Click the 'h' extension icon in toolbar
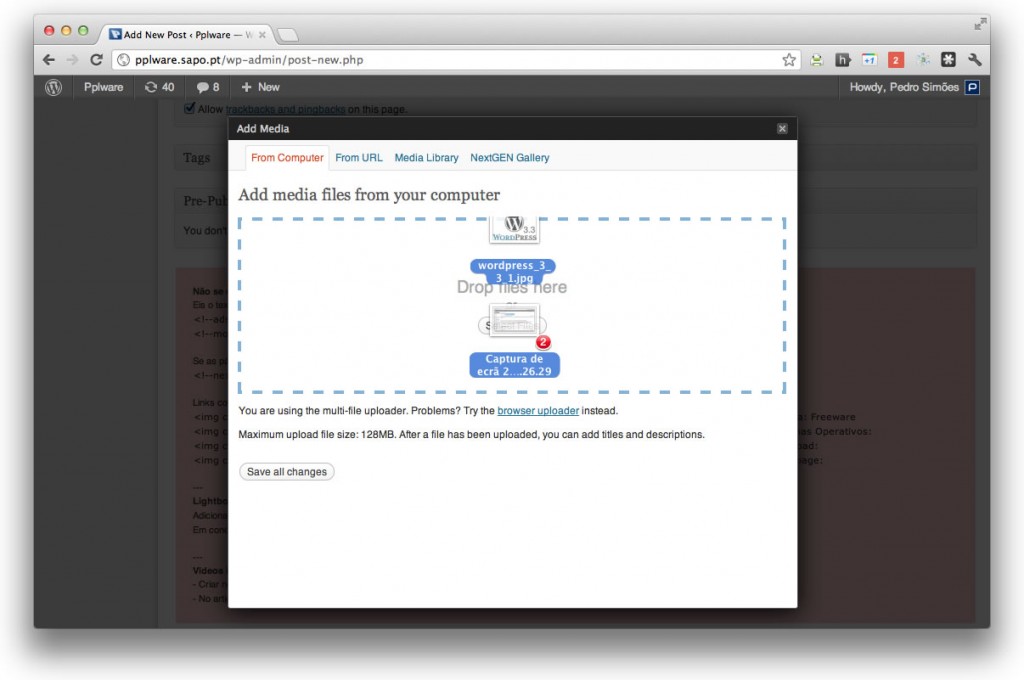Viewport: 1024px width, 680px height. (842, 60)
